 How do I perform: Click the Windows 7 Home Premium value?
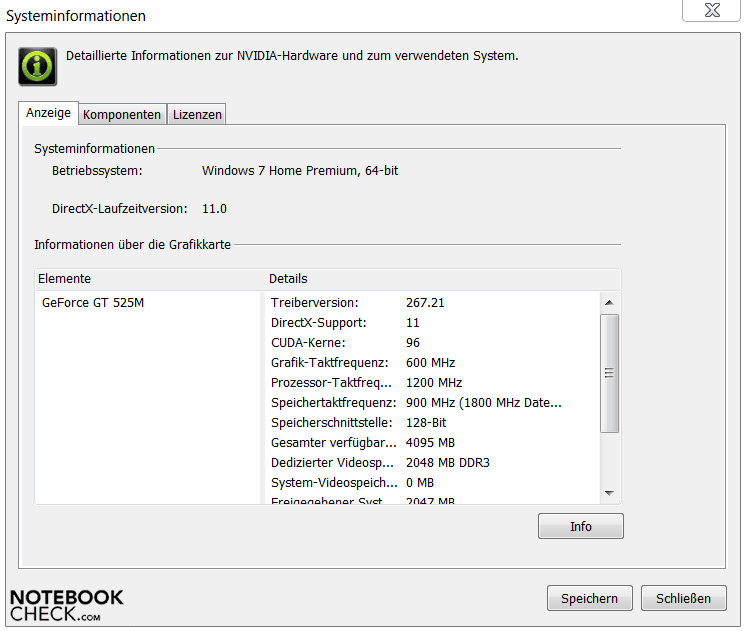[x=300, y=171]
